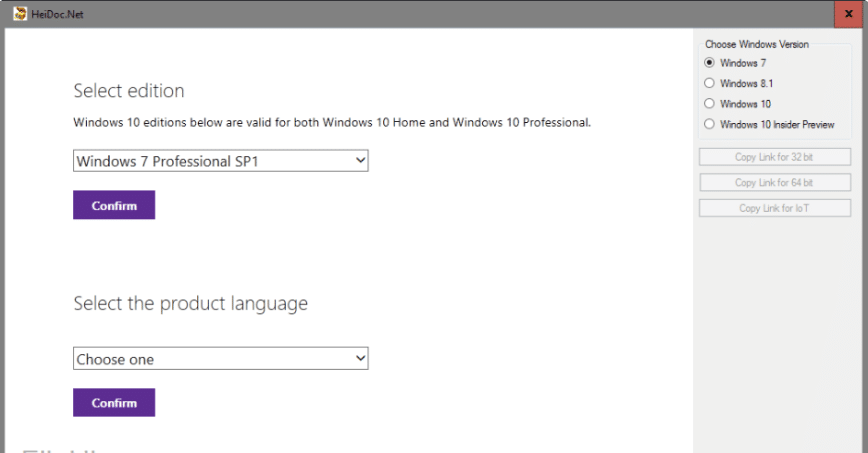Click Copy Link for 64 bit button

(x=774, y=182)
